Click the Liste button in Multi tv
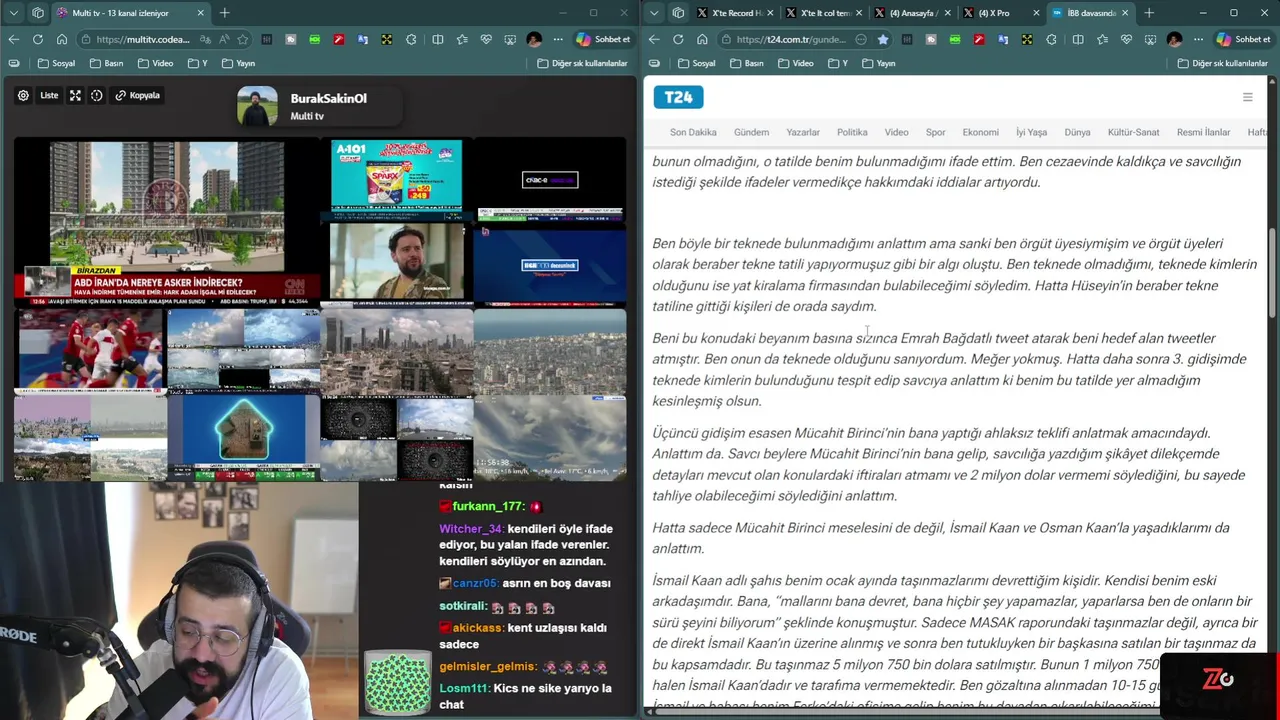 [49, 95]
